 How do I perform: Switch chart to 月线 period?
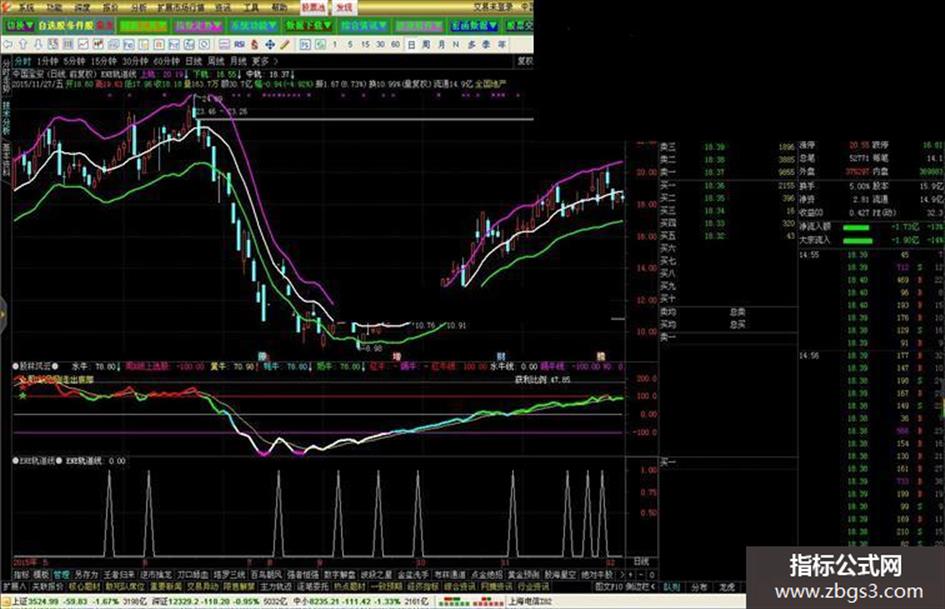pyautogui.click(x=238, y=61)
